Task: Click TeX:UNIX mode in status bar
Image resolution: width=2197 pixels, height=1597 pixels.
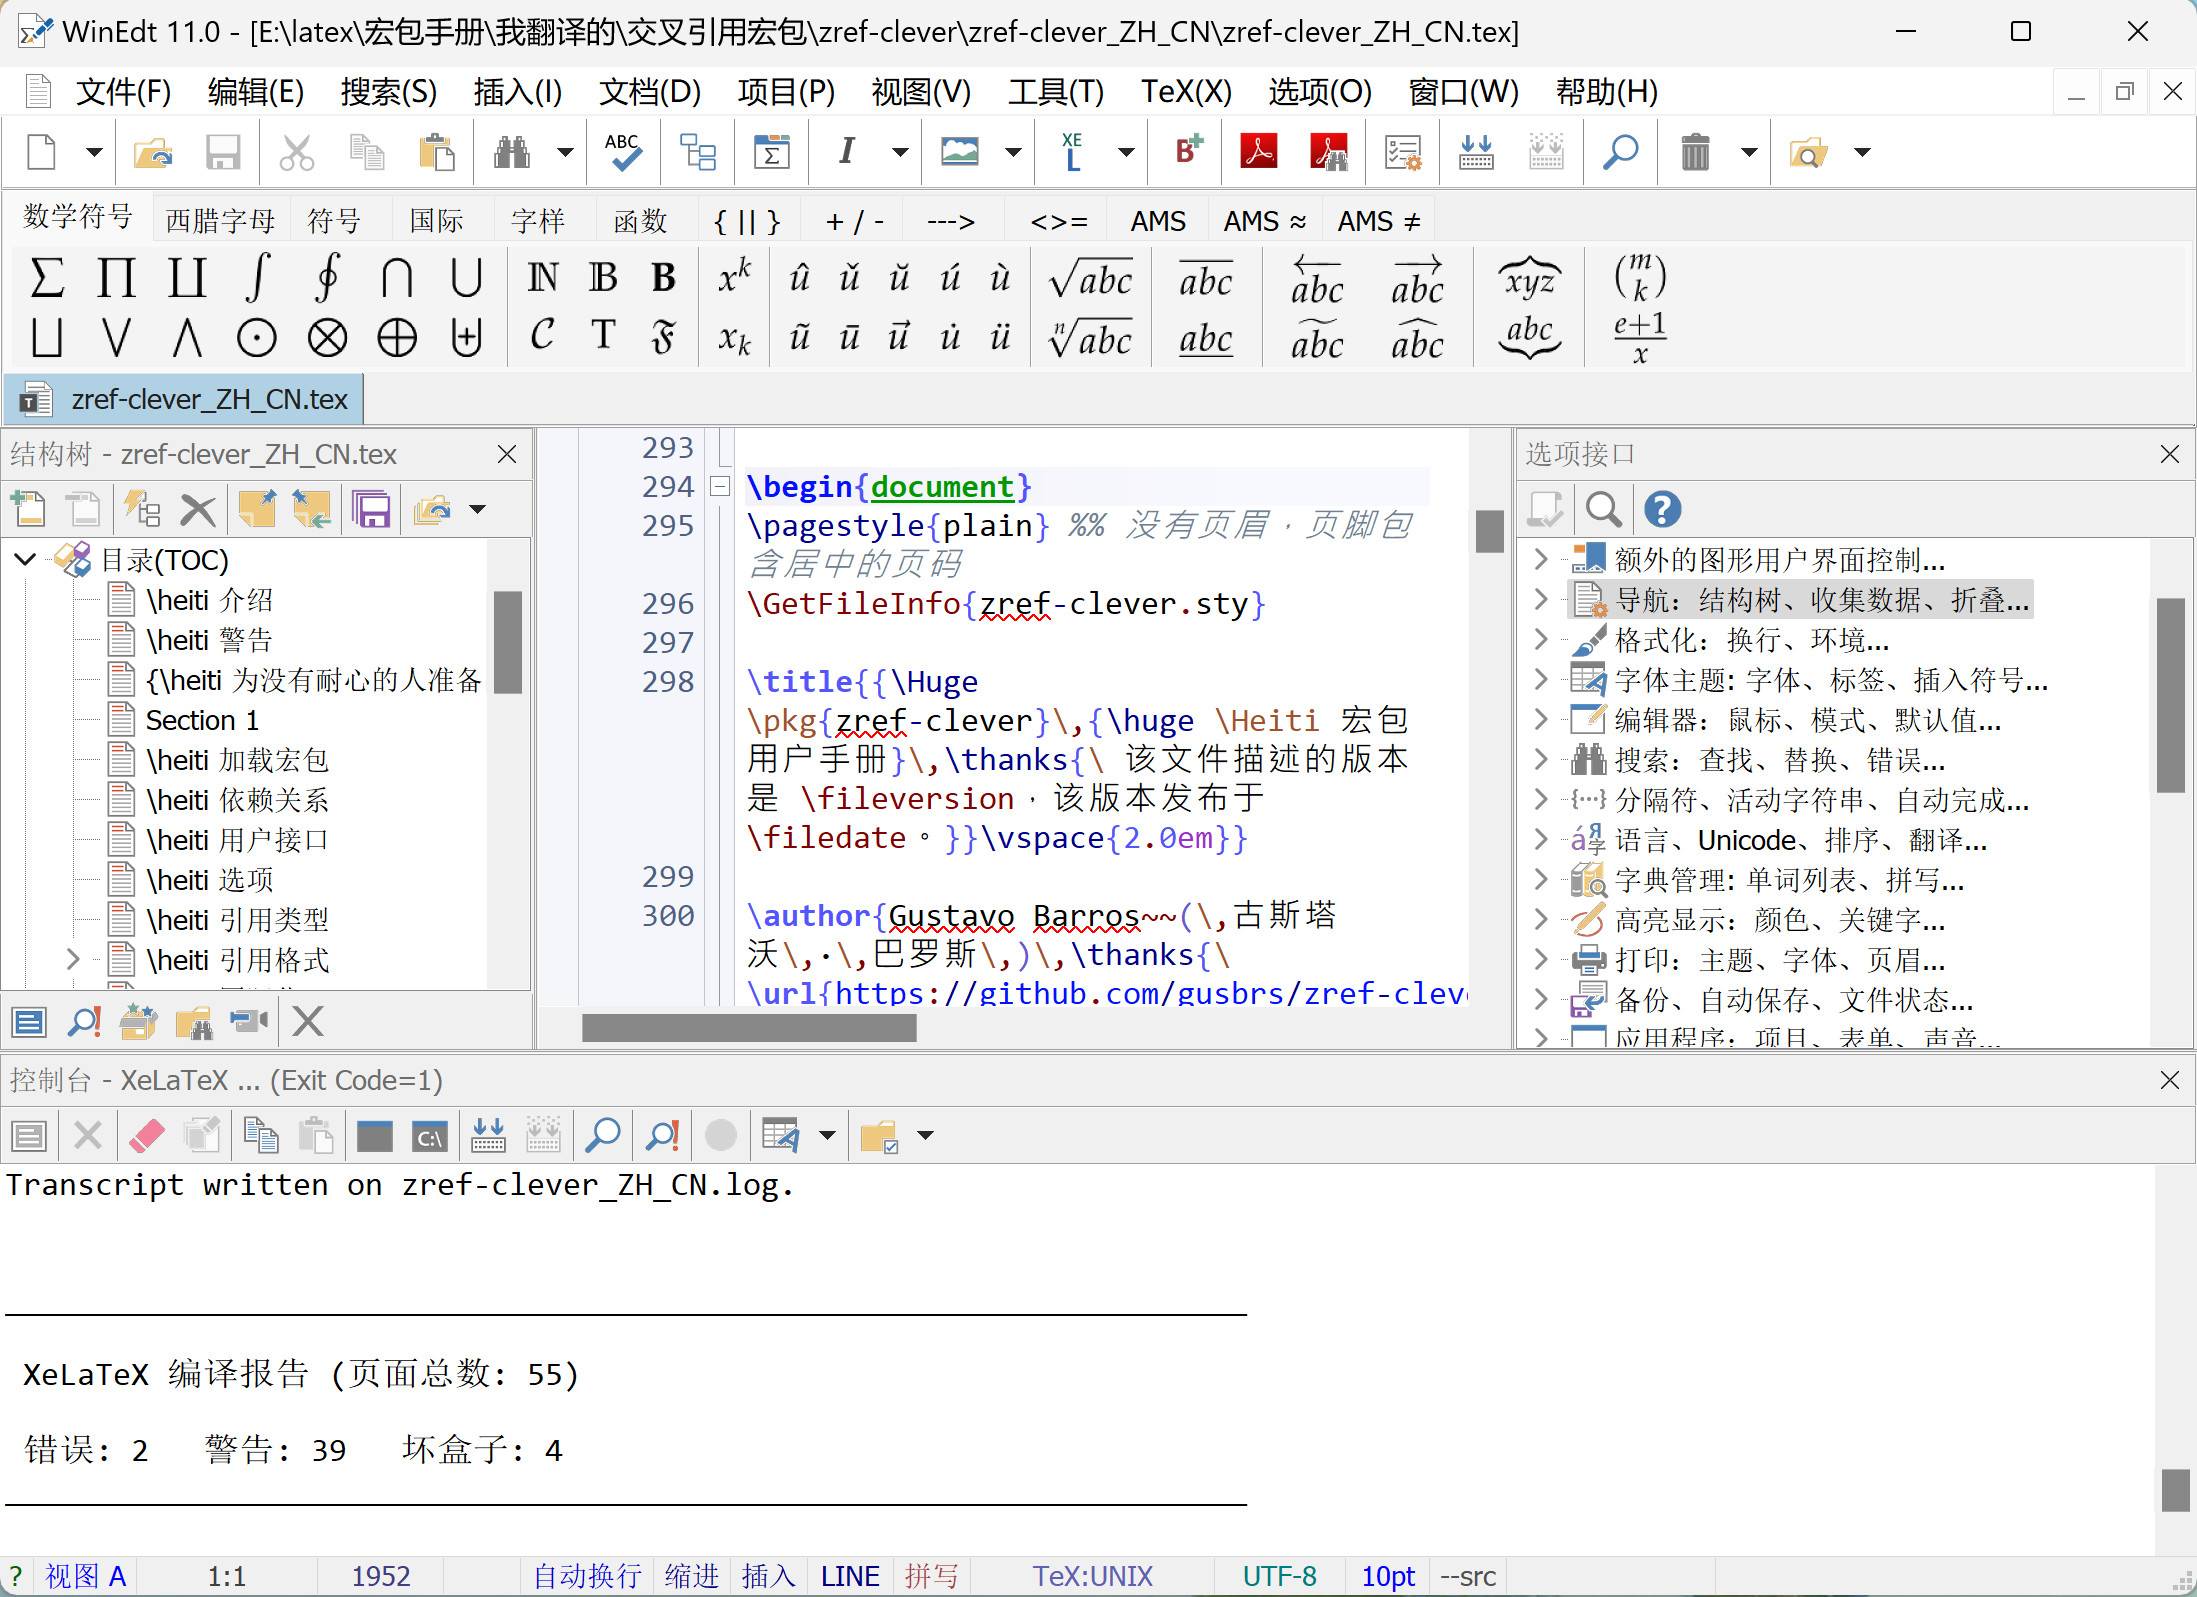Action: [1092, 1577]
